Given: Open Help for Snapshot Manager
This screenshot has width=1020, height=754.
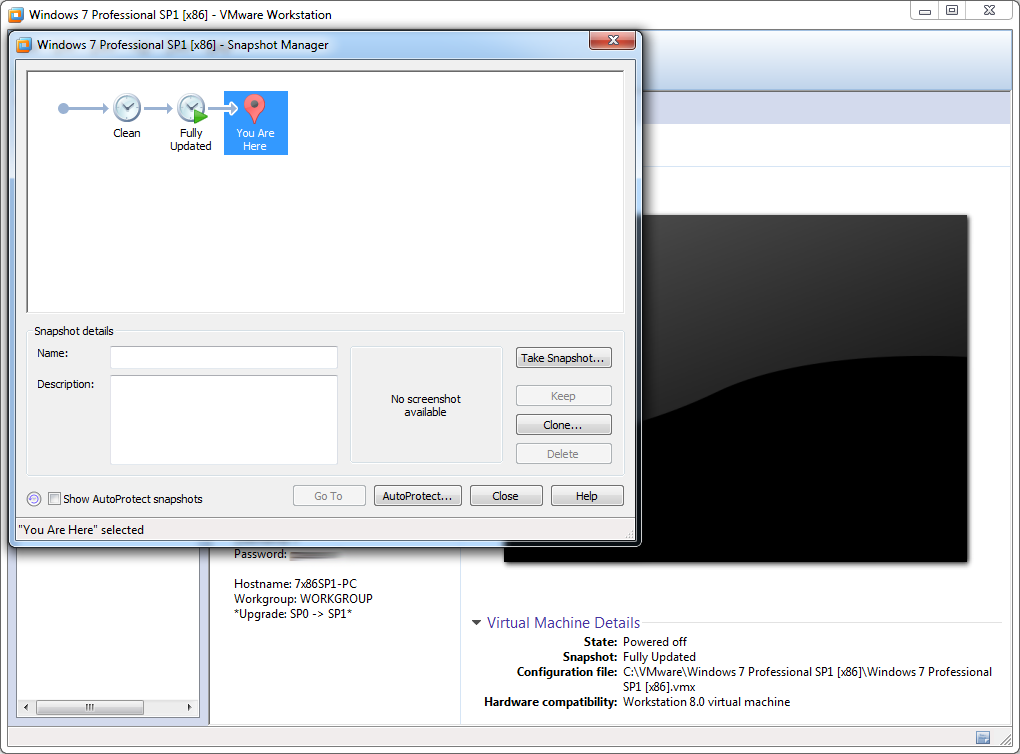Looking at the screenshot, I should (x=587, y=496).
